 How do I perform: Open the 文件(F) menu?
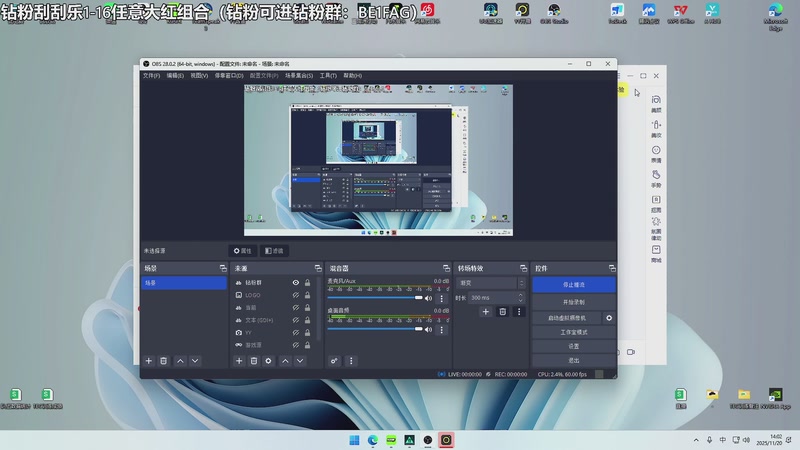[x=151, y=76]
